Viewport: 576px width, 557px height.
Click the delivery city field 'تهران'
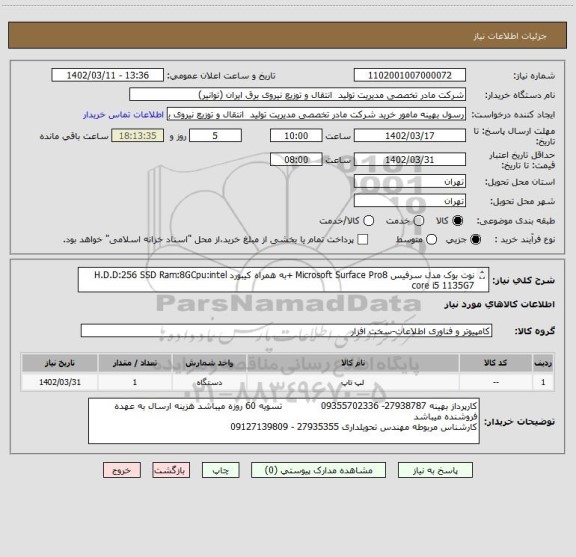tap(410, 201)
